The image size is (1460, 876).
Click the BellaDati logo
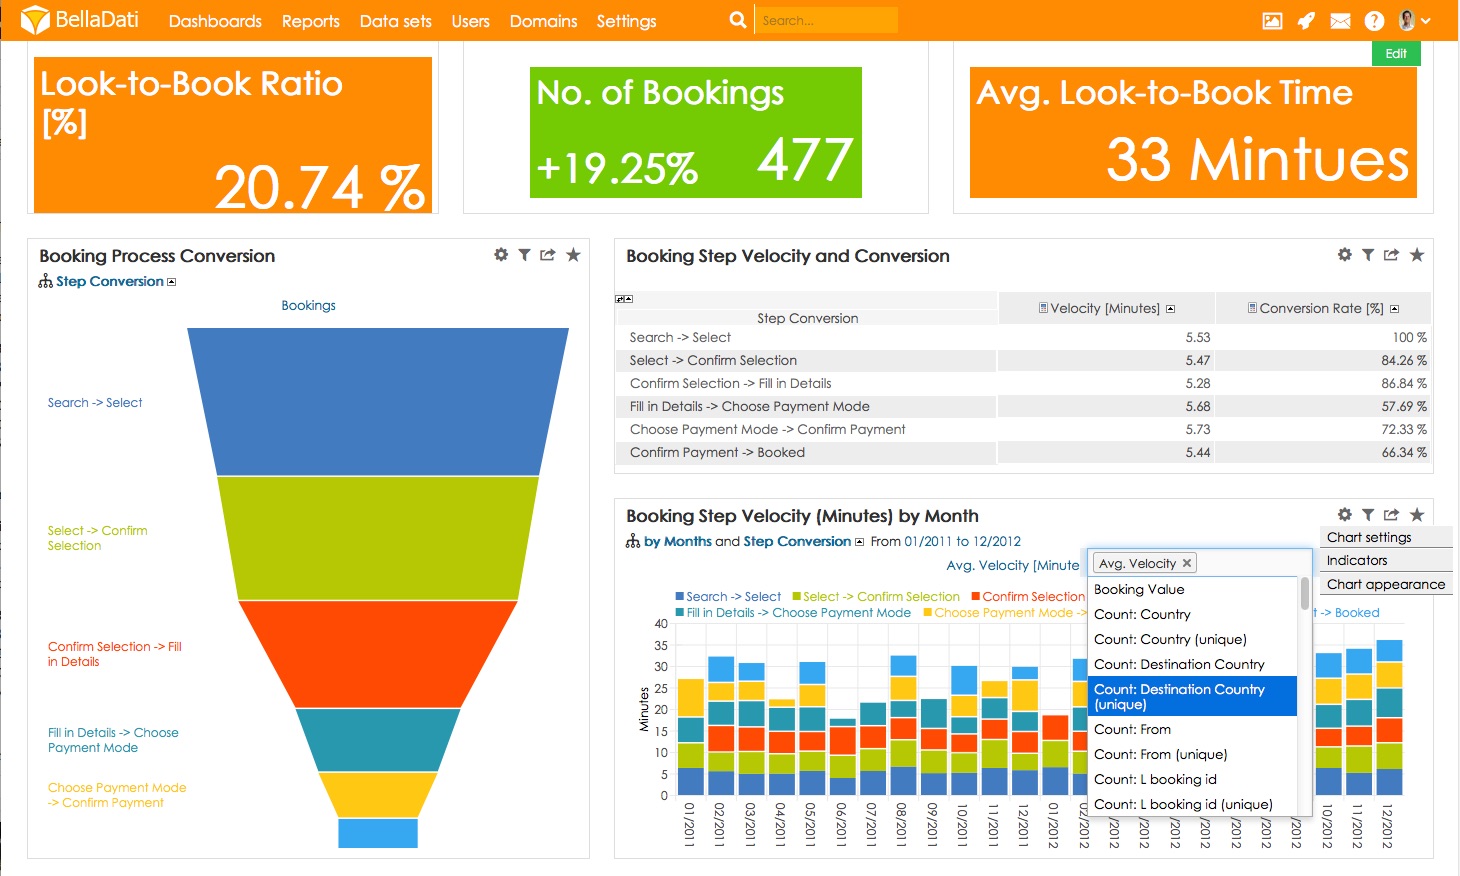coord(80,19)
